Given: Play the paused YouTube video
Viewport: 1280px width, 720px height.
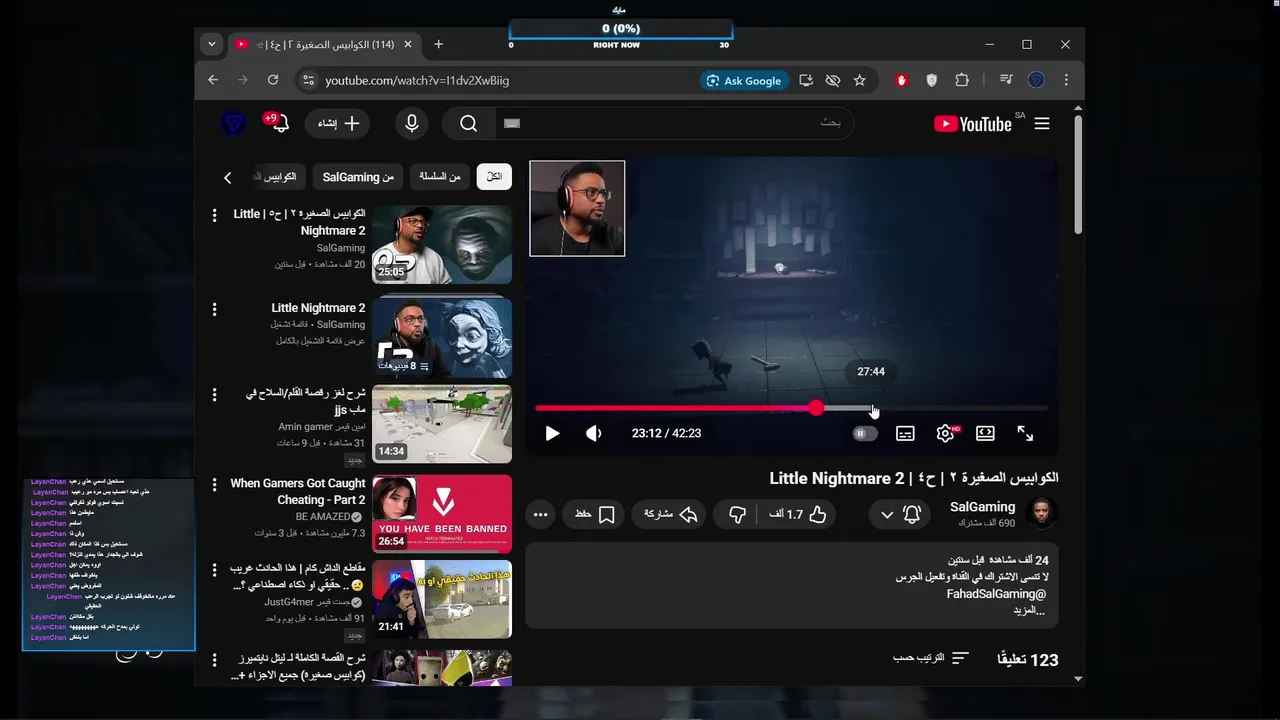Looking at the screenshot, I should click(552, 433).
